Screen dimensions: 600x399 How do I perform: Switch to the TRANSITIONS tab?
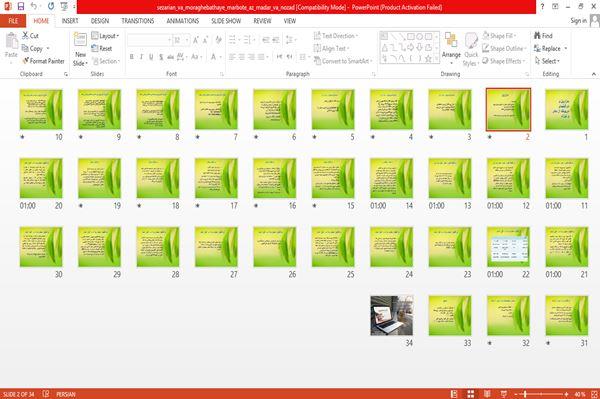[138, 21]
